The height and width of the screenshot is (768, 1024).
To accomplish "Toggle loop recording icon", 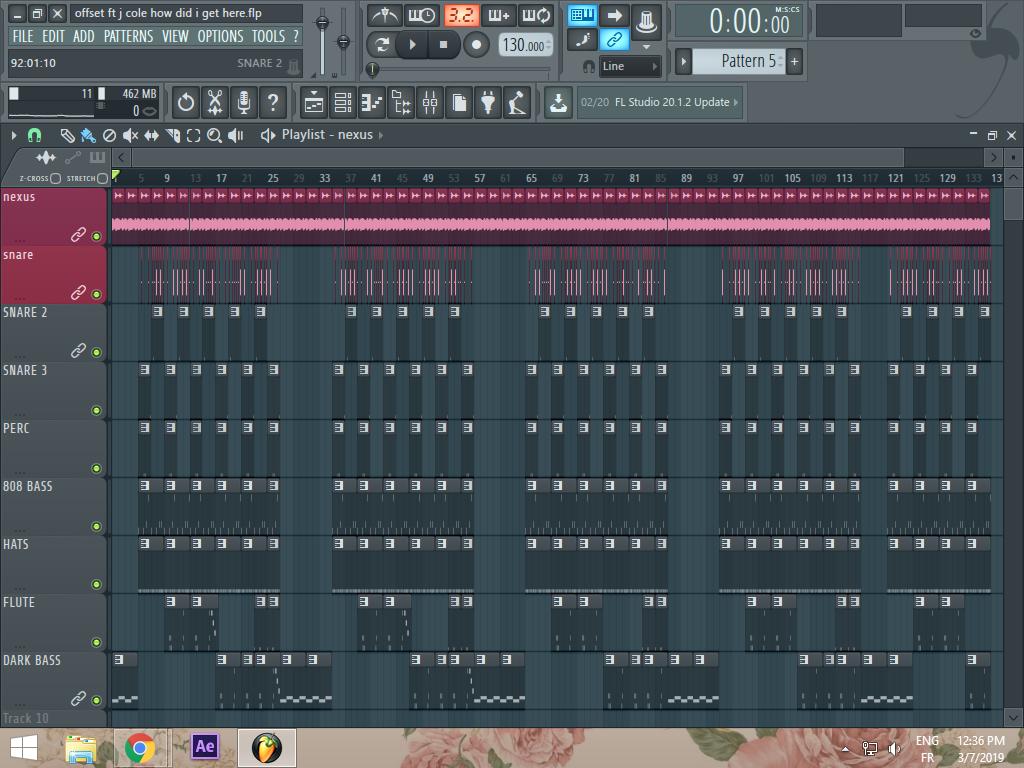I will [x=536, y=15].
